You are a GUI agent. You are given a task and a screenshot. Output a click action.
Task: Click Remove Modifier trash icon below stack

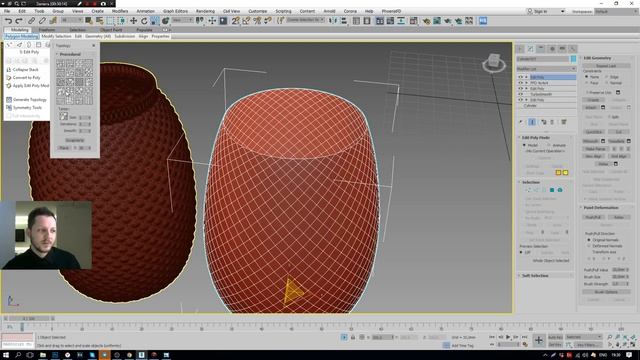point(552,122)
